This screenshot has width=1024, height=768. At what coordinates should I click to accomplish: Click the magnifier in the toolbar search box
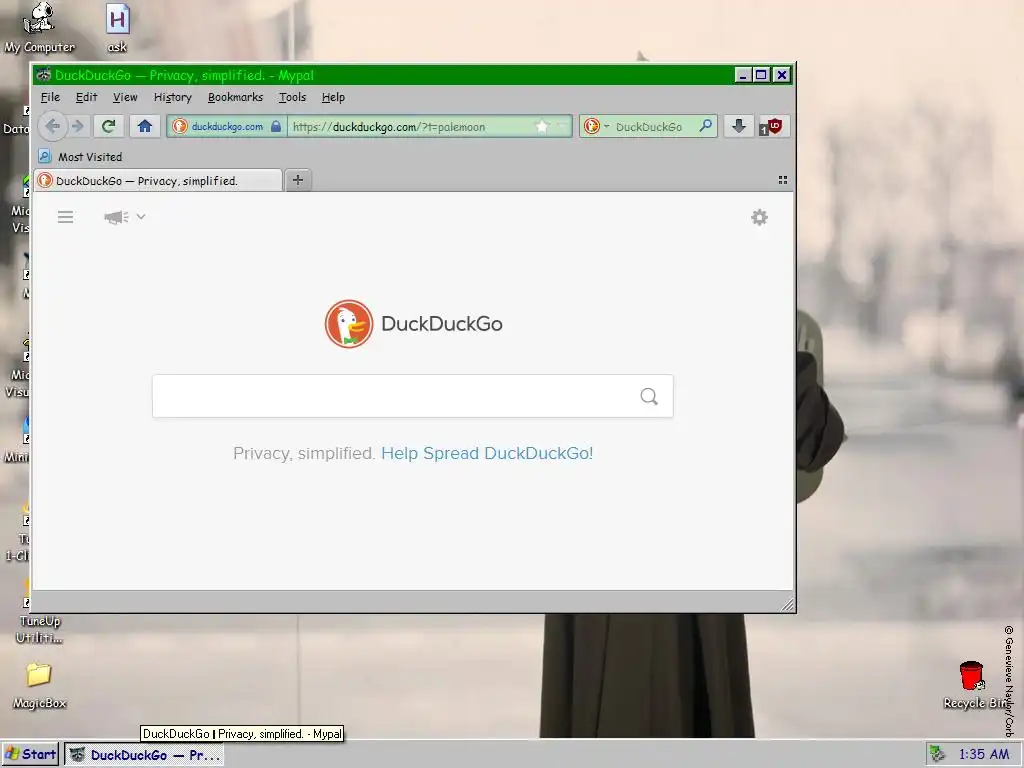pyautogui.click(x=705, y=126)
